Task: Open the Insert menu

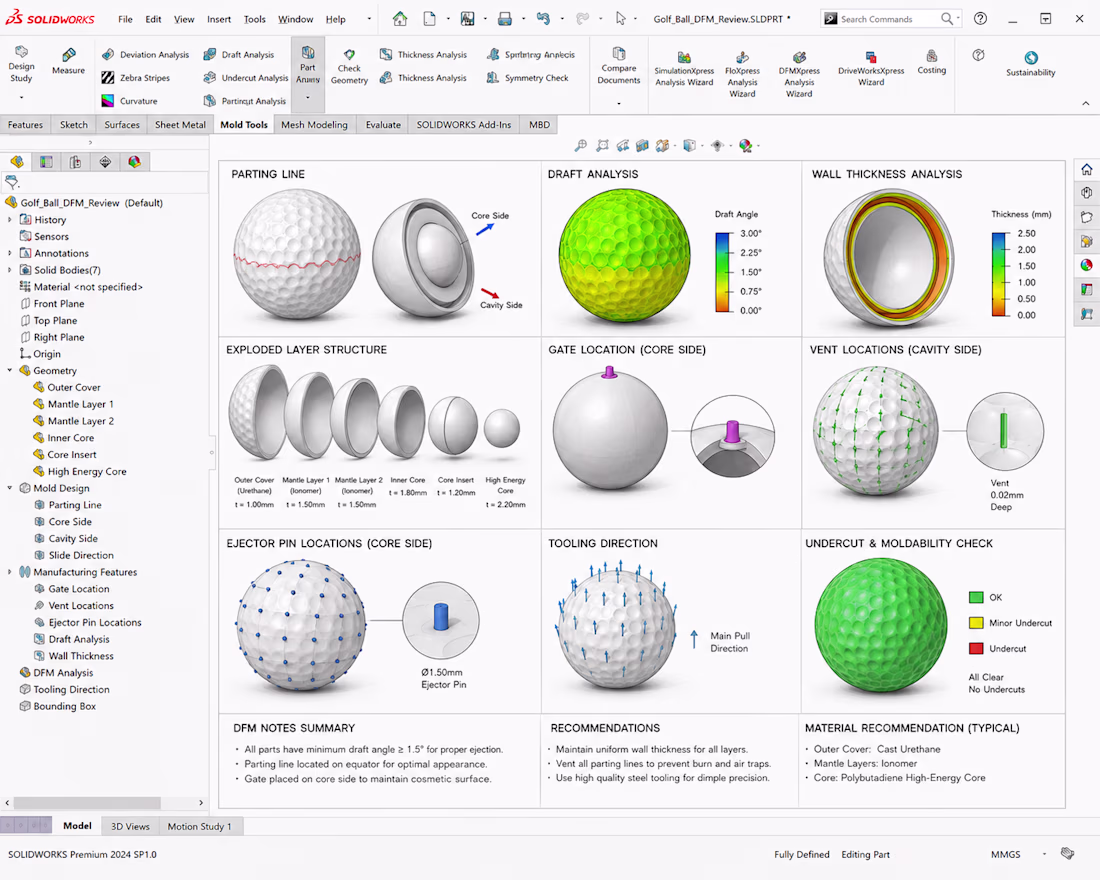Action: tap(219, 19)
